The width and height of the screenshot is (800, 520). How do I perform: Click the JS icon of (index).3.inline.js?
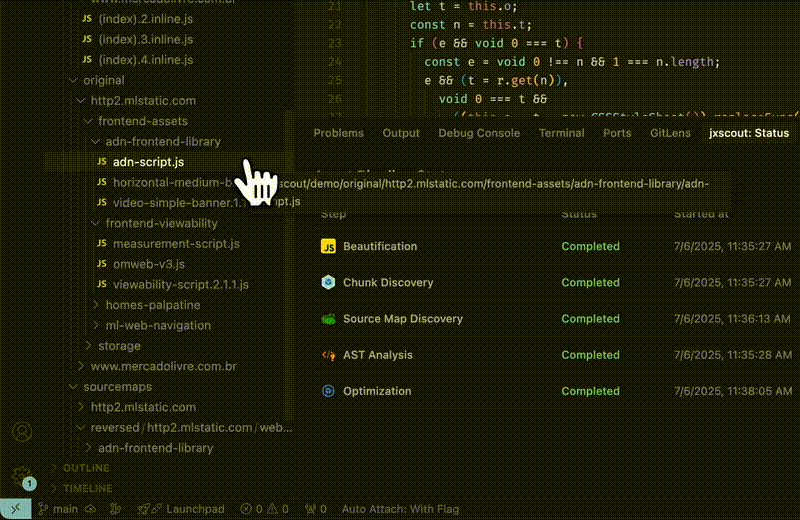(x=87, y=39)
